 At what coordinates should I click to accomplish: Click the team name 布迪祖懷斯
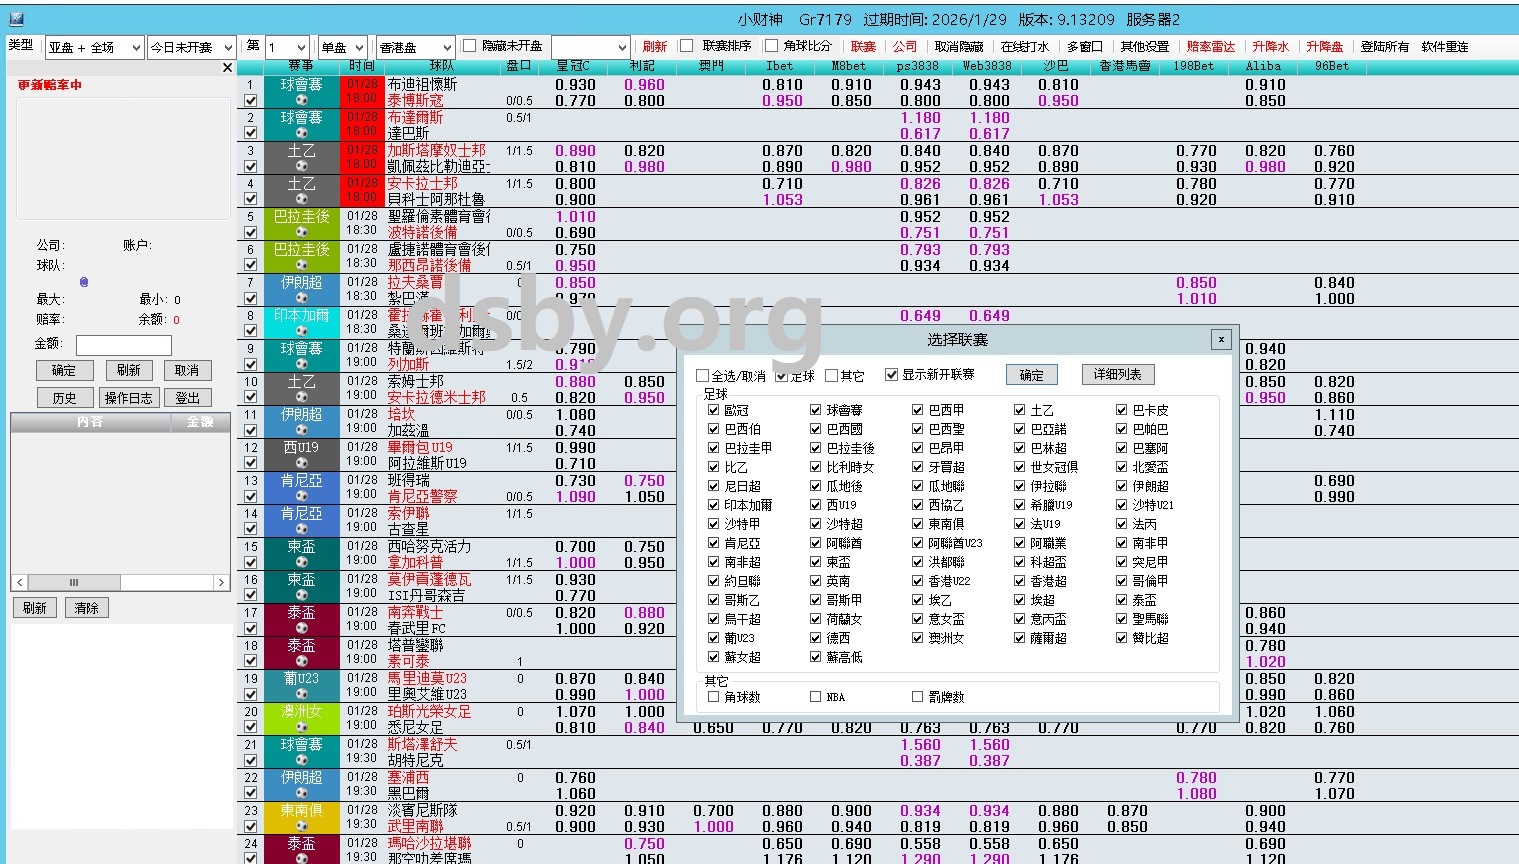pos(422,85)
